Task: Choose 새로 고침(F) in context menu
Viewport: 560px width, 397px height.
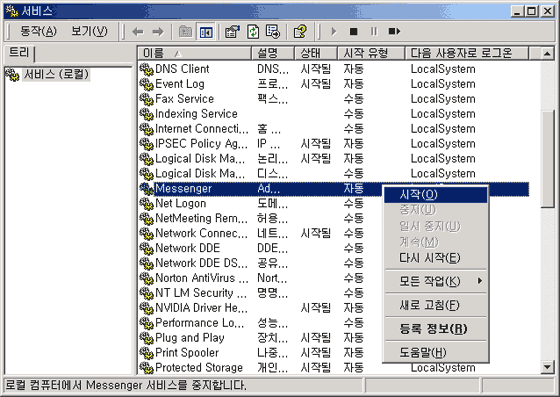Action: pos(436,305)
